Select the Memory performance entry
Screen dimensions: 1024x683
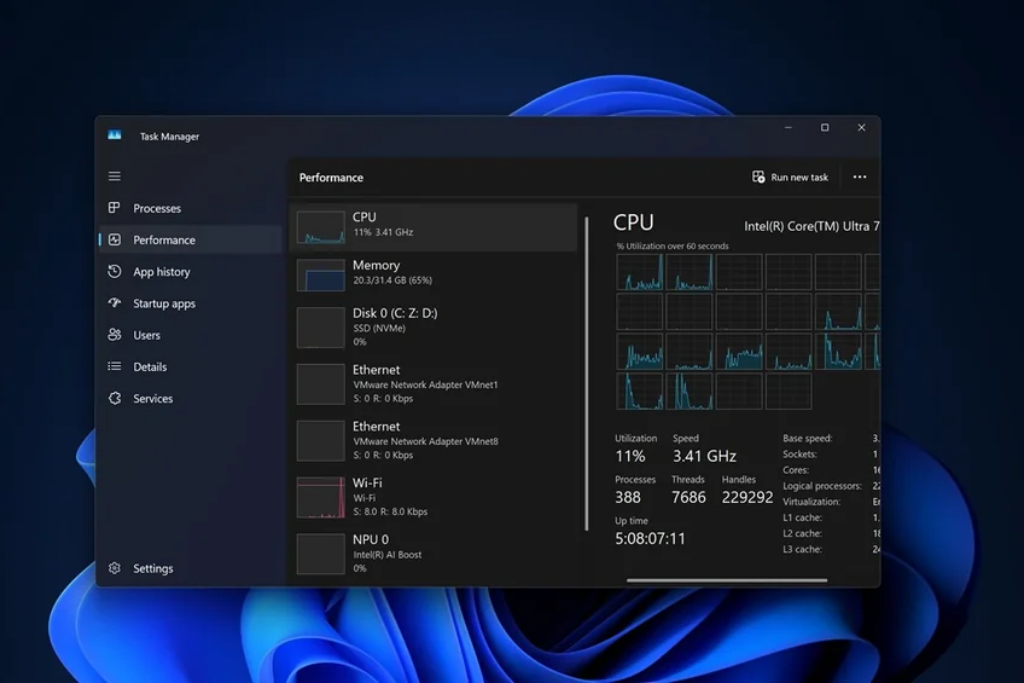pyautogui.click(x=432, y=273)
